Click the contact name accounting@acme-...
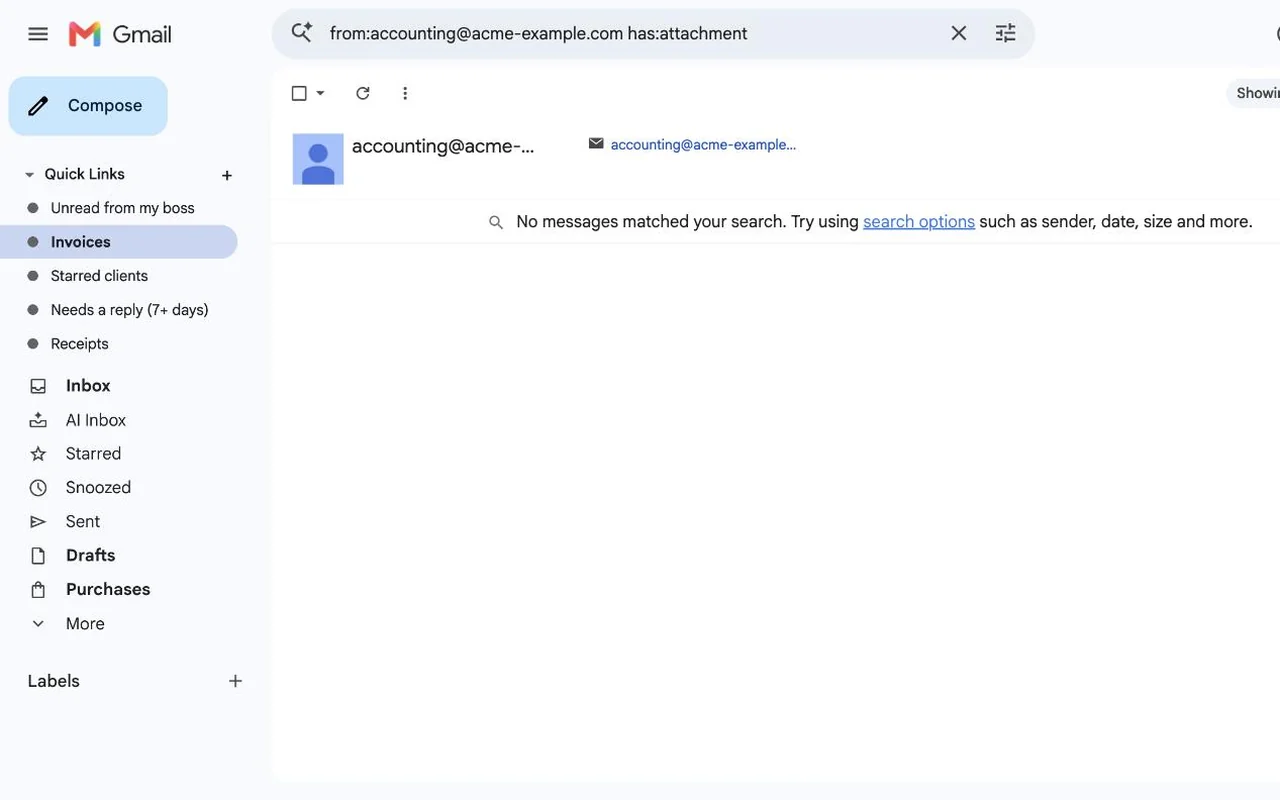Screen dimensions: 1280x800 [443, 146]
